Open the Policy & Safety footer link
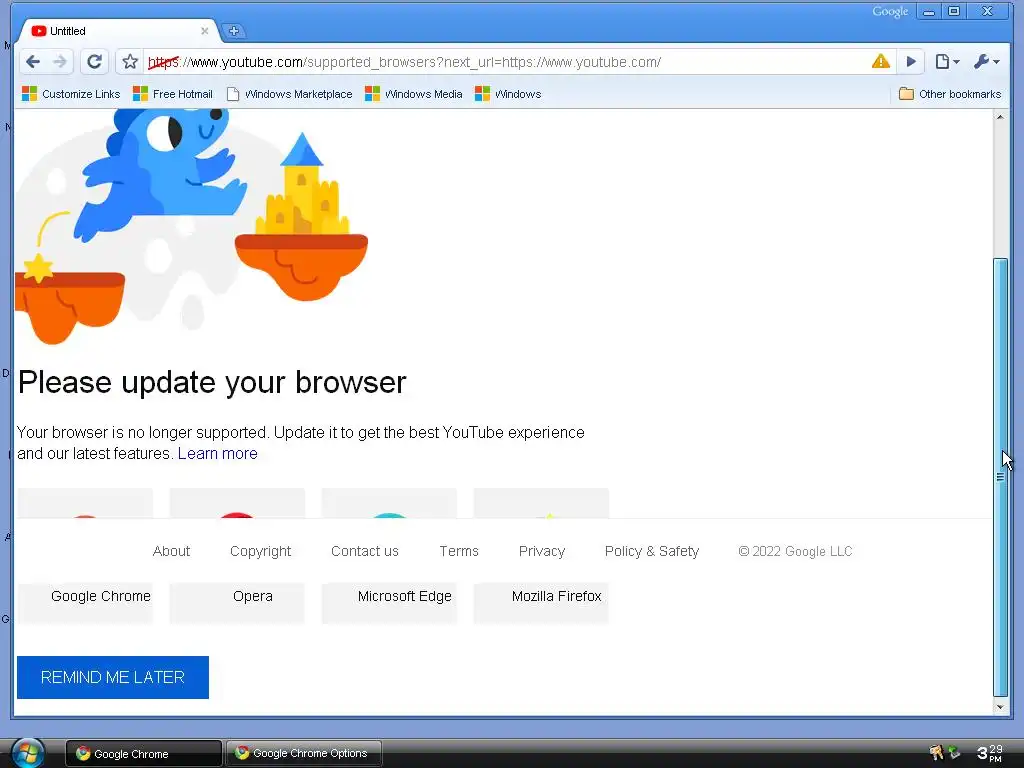The height and width of the screenshot is (768, 1024). (x=652, y=551)
